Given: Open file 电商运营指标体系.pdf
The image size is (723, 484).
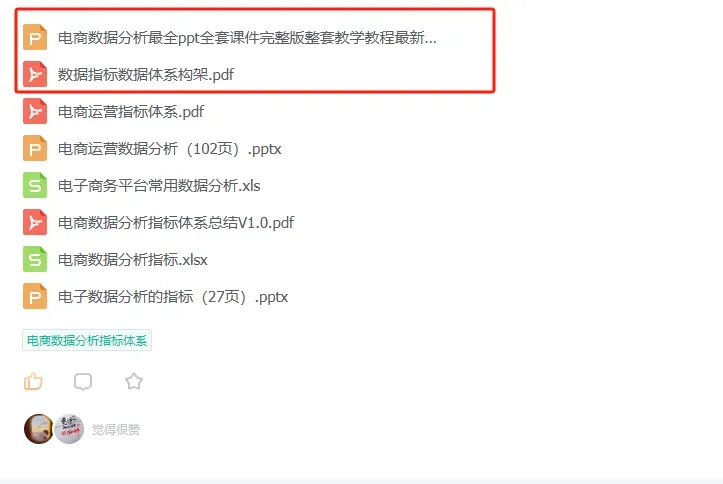Looking at the screenshot, I should tap(131, 112).
